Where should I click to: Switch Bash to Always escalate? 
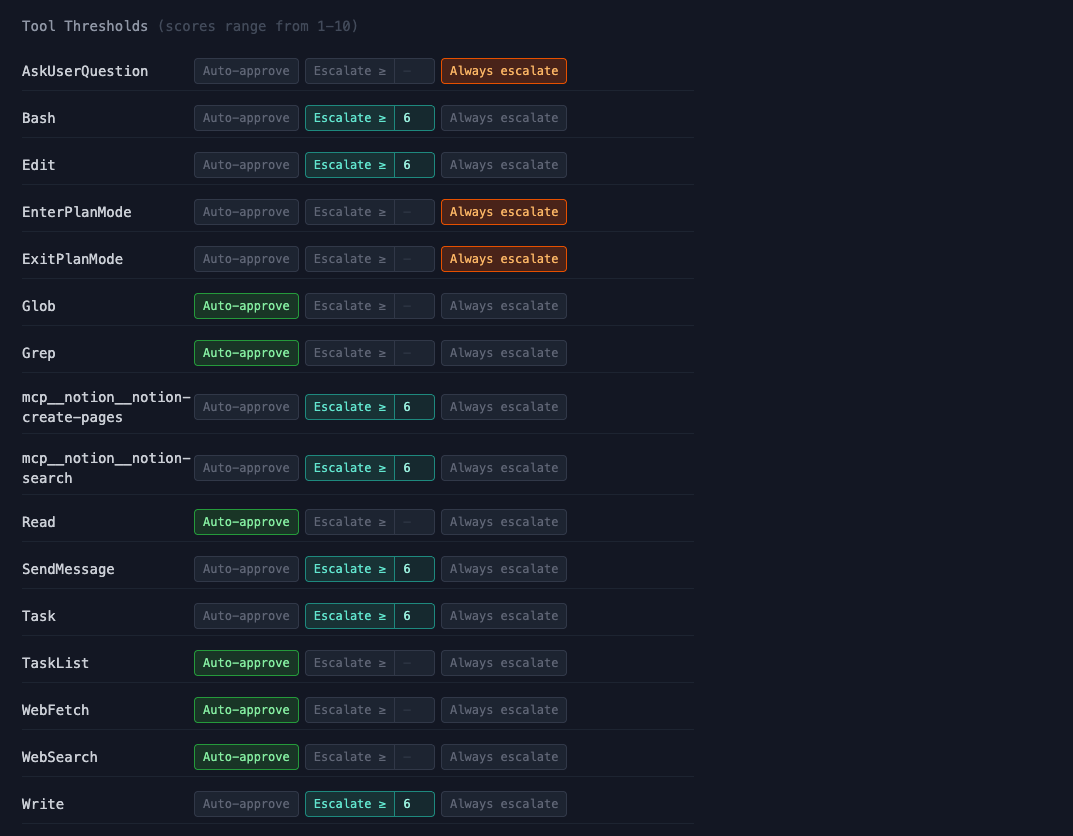tap(503, 117)
